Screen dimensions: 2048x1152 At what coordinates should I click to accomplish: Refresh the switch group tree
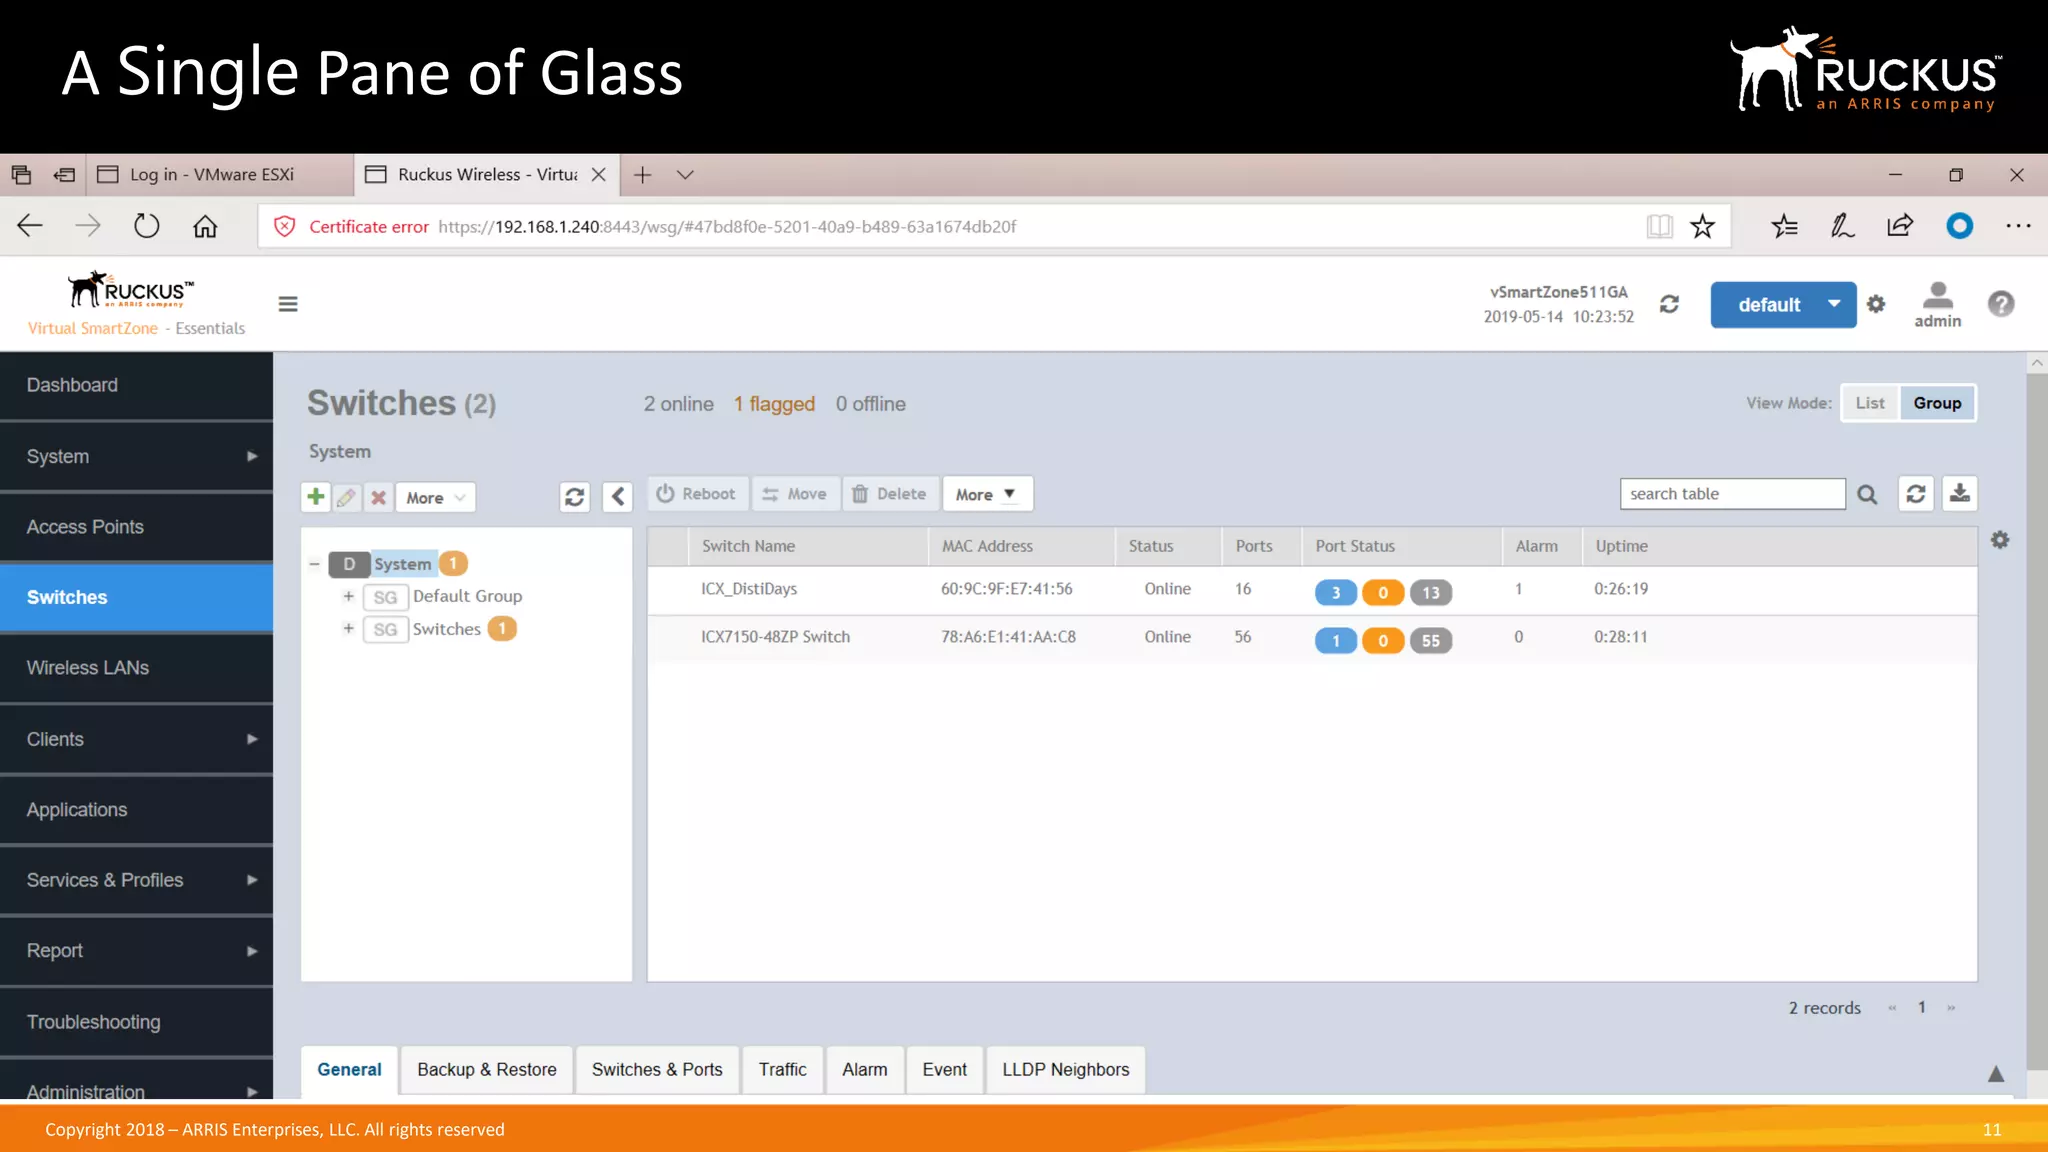point(575,497)
